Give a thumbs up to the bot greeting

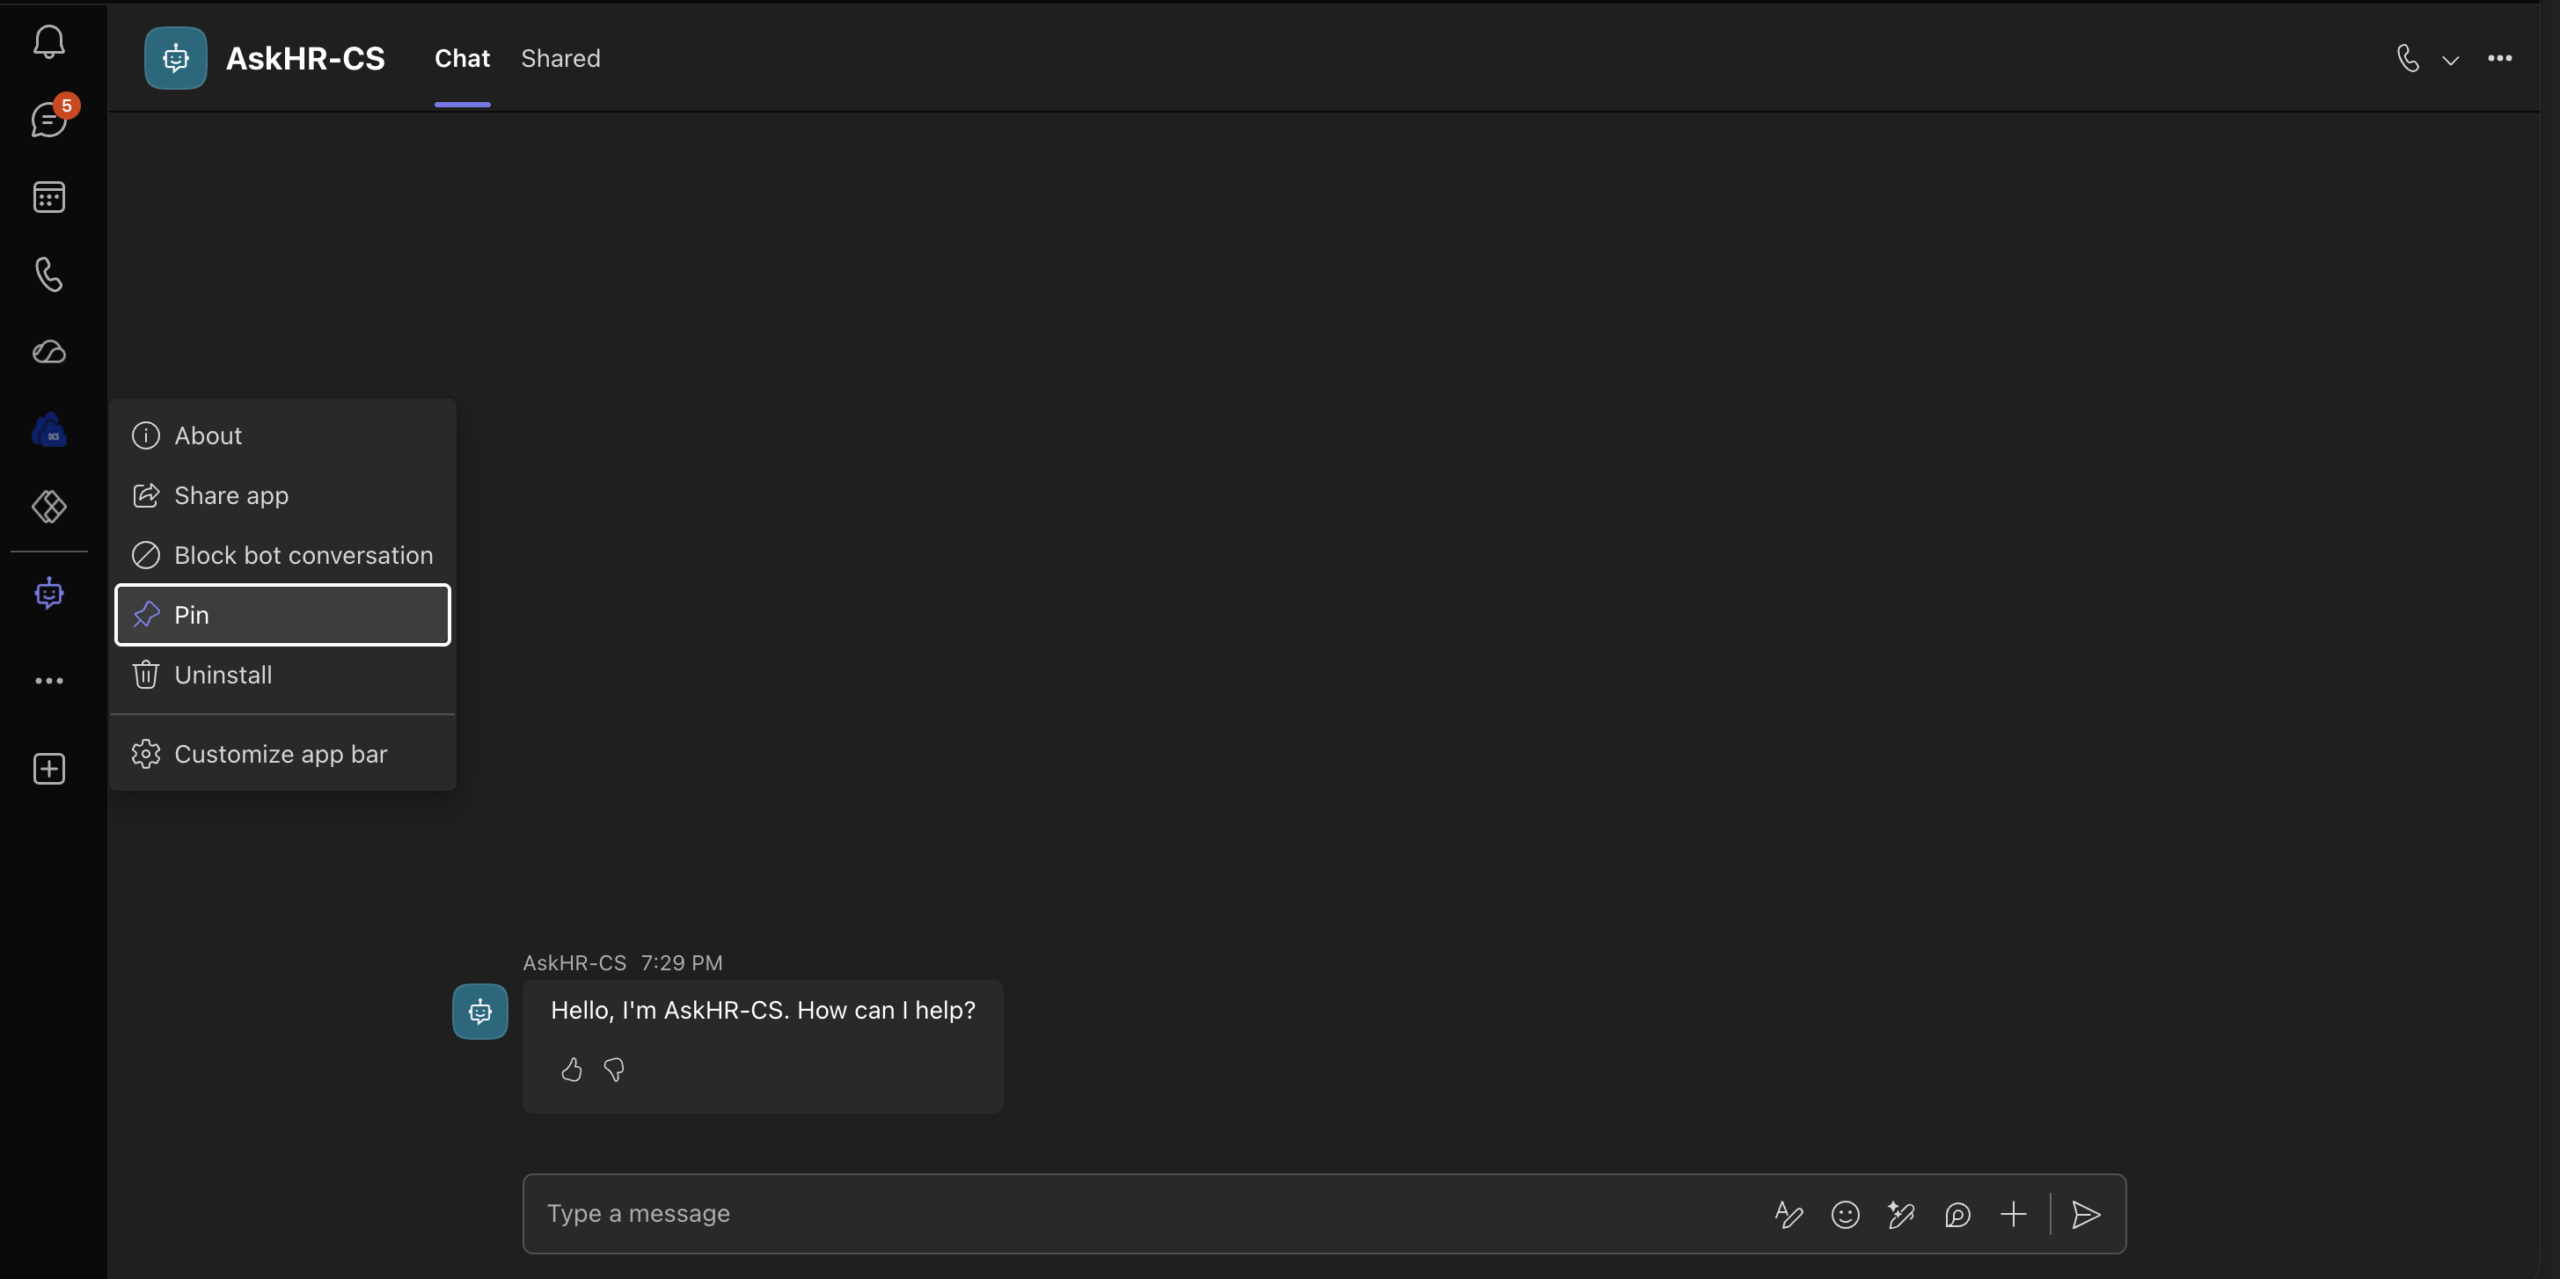(x=571, y=1069)
